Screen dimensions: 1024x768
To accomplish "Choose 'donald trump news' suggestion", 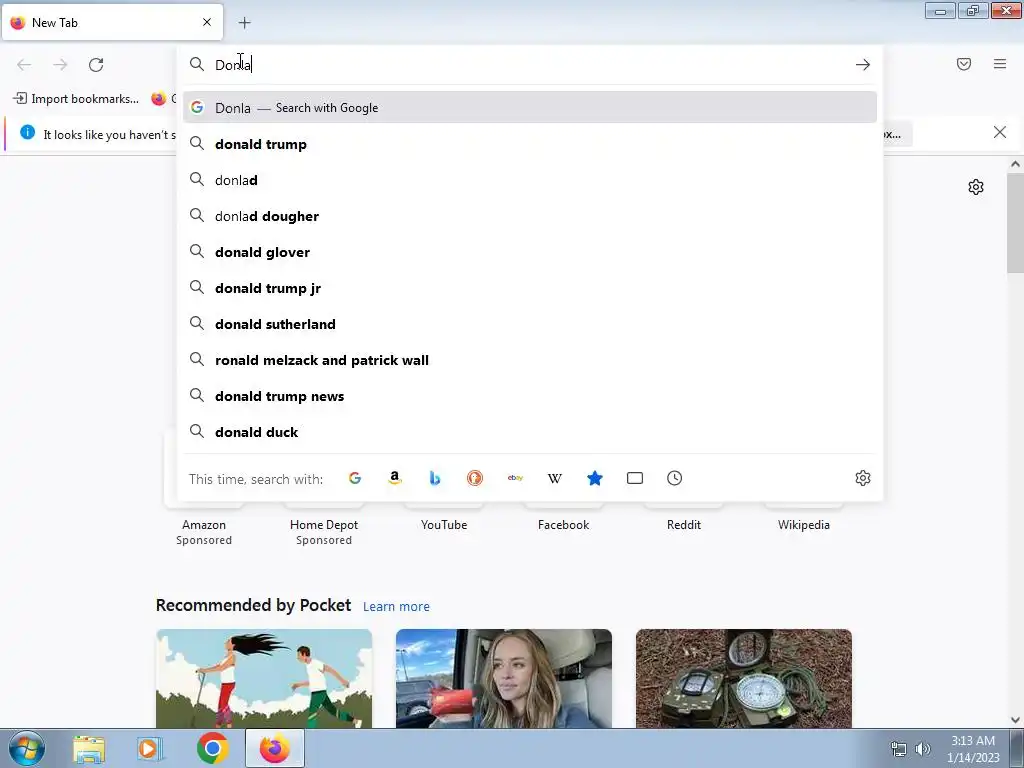I will point(530,396).
